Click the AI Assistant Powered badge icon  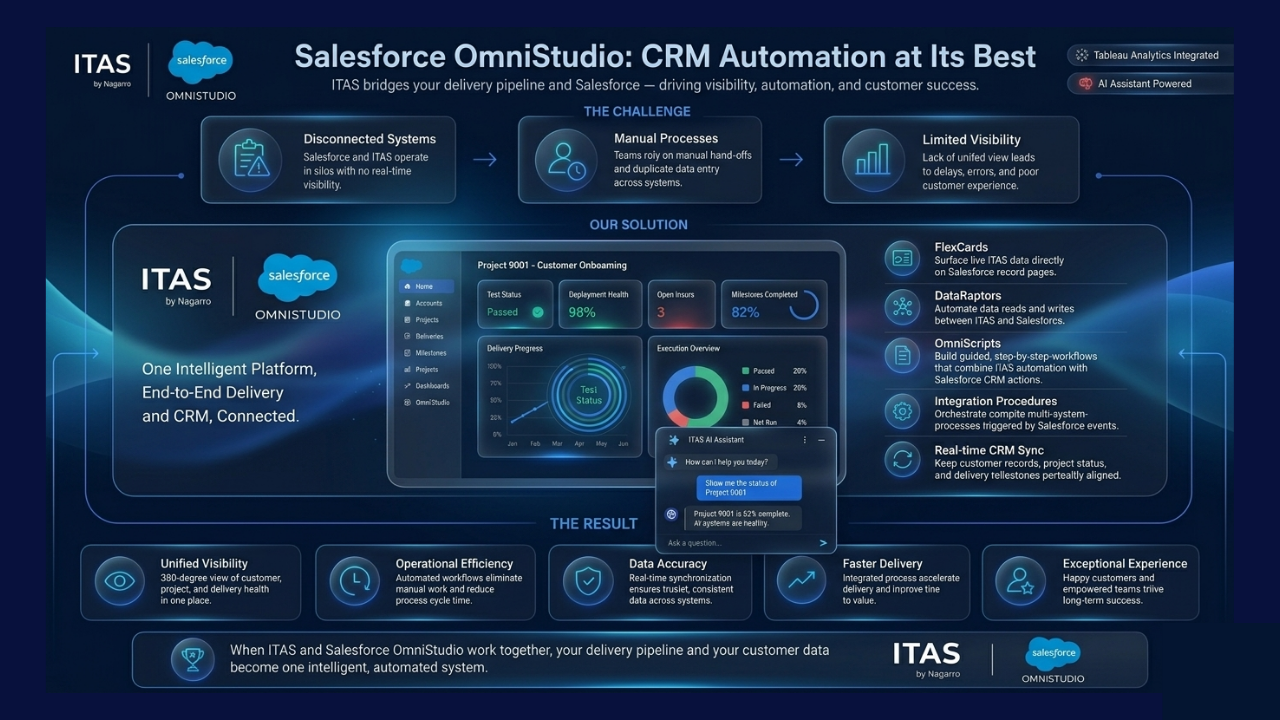pyautogui.click(x=1086, y=84)
